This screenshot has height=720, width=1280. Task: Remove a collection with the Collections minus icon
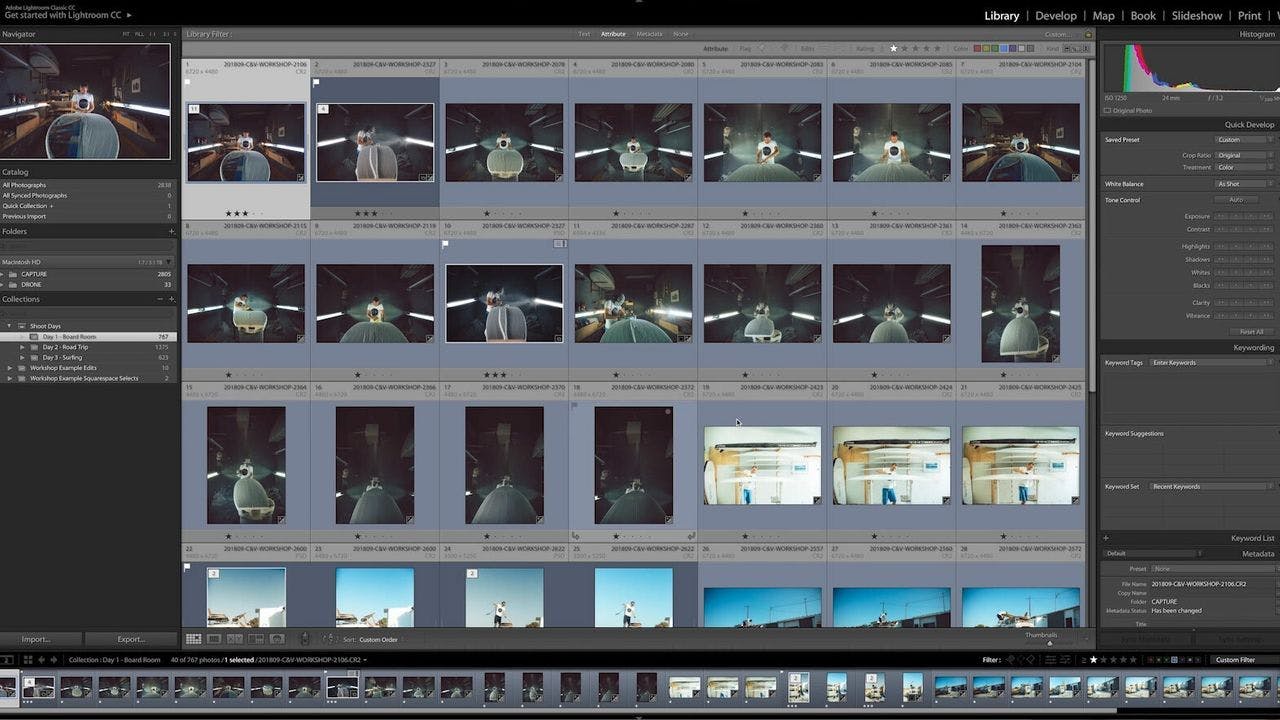tap(160, 299)
